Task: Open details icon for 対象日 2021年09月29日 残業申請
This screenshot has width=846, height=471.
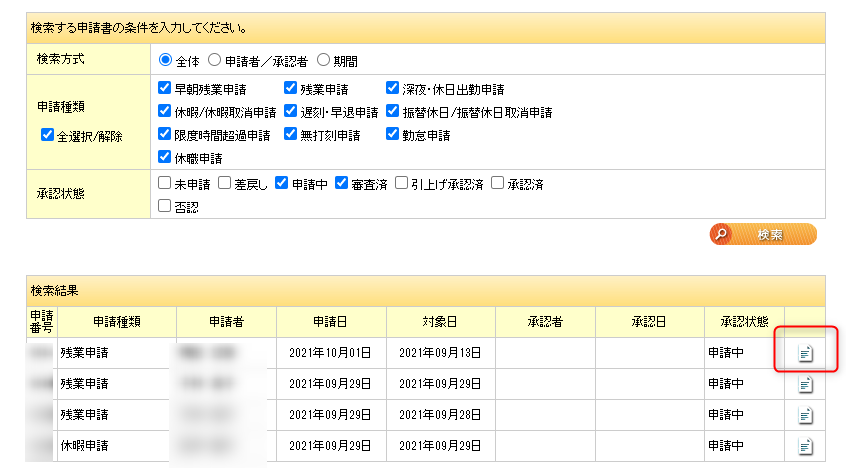Action: pos(805,384)
